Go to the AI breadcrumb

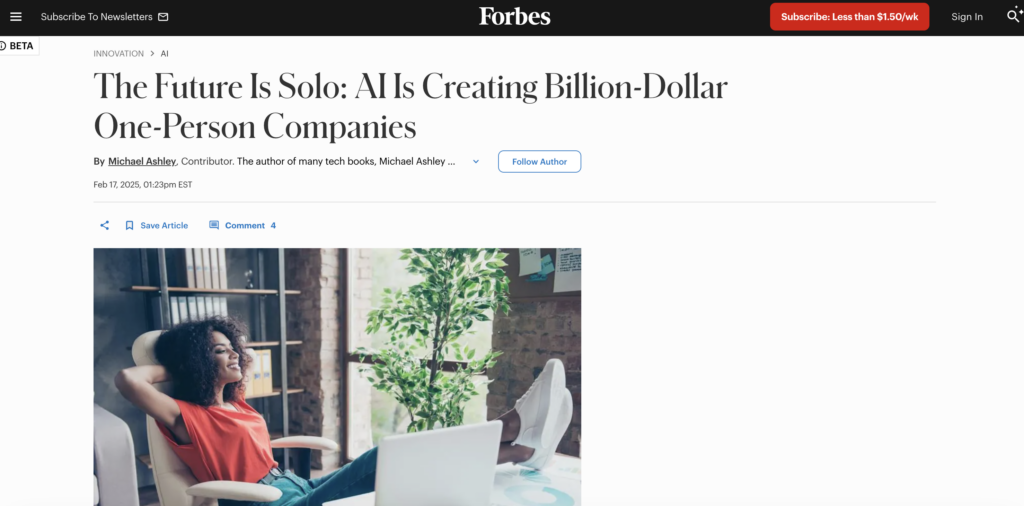tap(165, 53)
